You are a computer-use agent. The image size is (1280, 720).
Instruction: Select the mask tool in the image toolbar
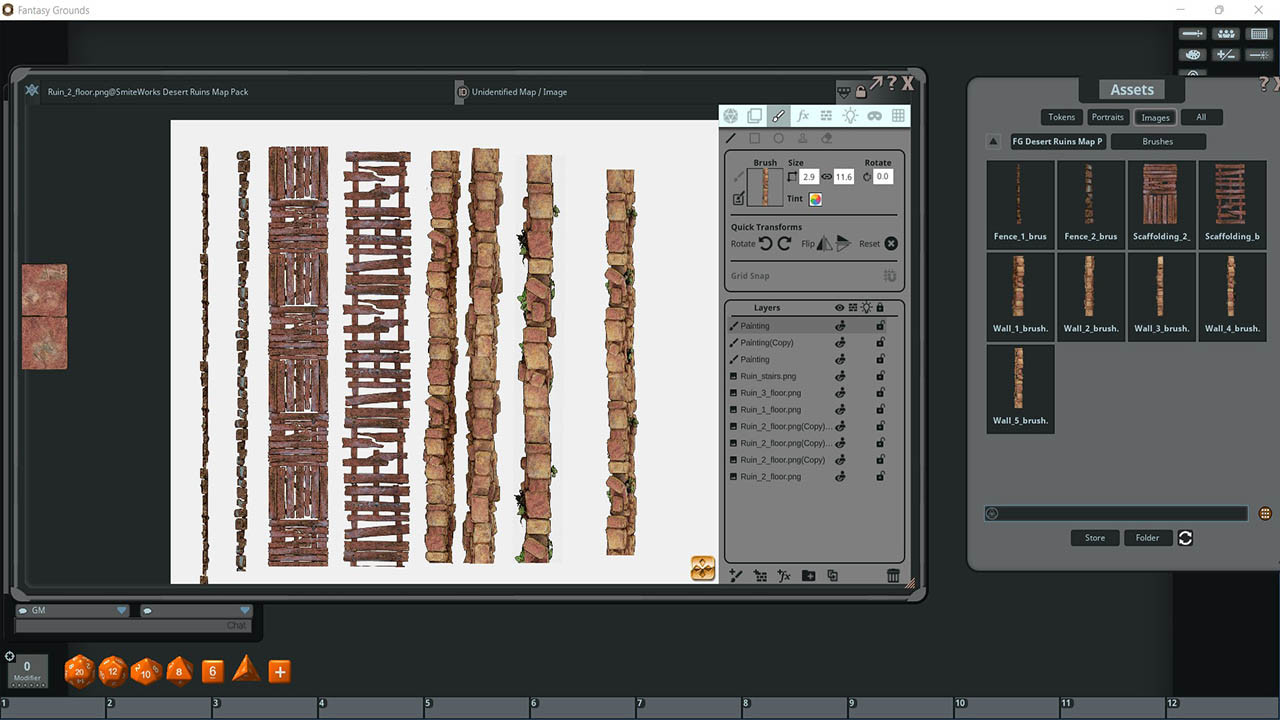874,115
